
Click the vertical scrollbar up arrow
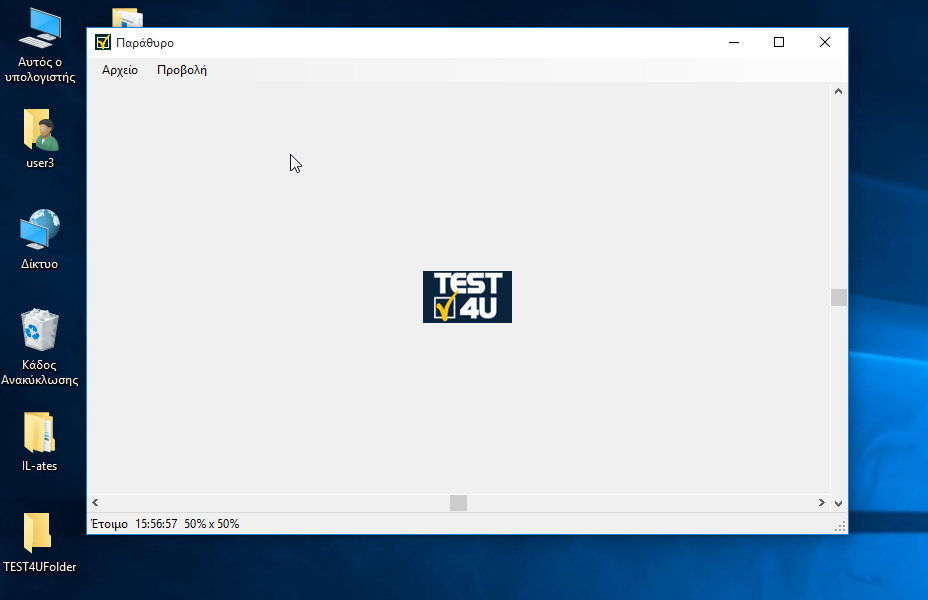click(838, 91)
